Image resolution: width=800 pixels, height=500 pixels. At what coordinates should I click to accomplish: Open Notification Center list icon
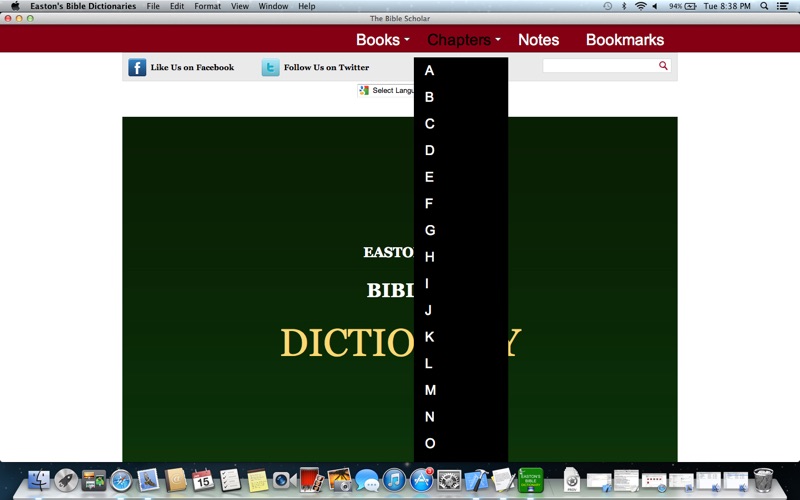tap(782, 6)
